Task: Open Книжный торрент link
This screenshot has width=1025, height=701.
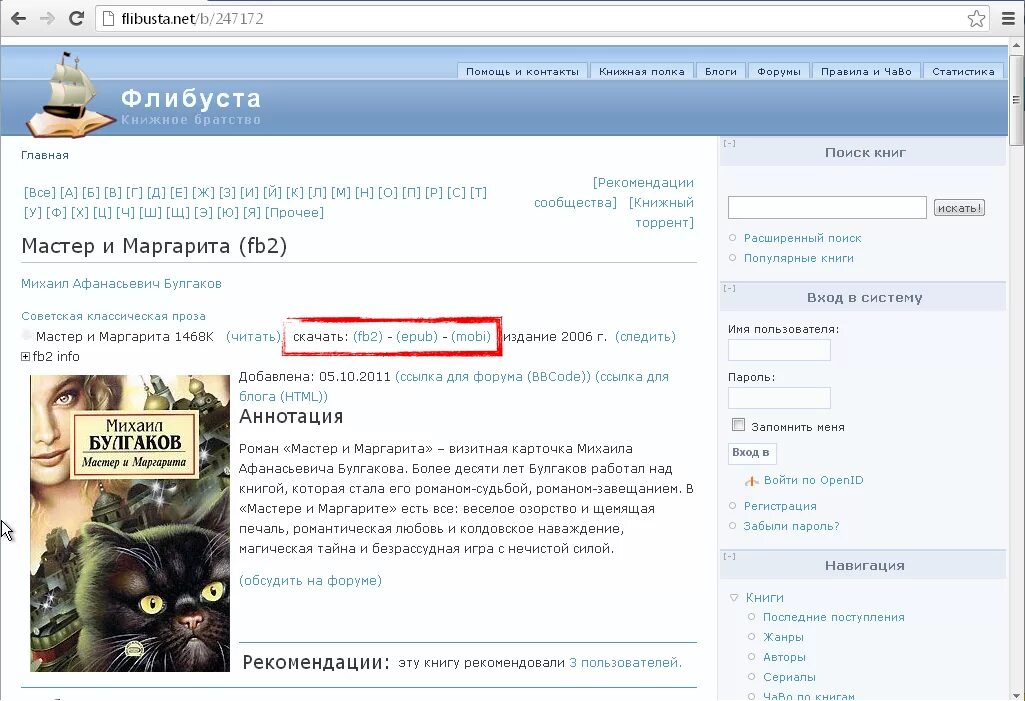Action: point(662,213)
